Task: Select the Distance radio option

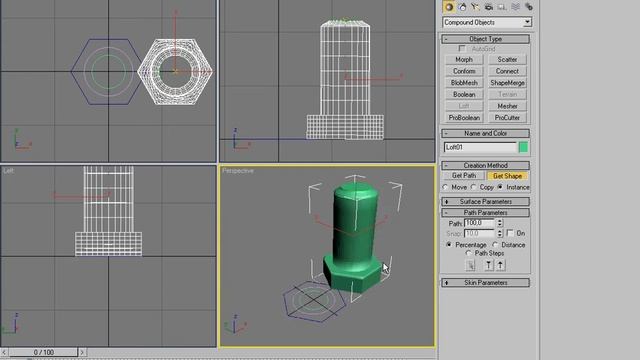Action: (495, 244)
